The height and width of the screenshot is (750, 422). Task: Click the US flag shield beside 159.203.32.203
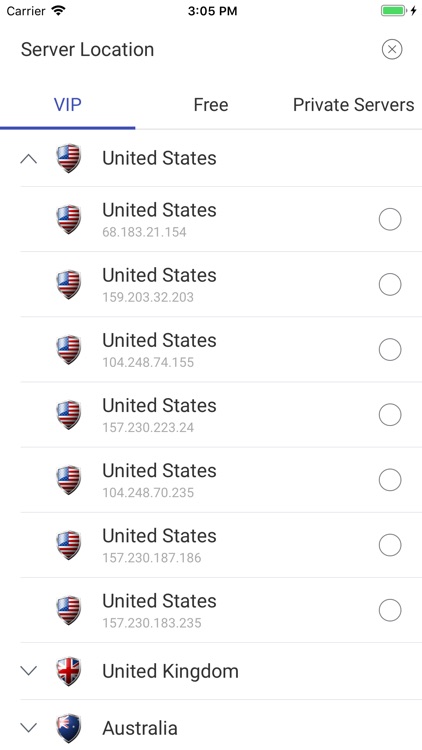coord(68,284)
